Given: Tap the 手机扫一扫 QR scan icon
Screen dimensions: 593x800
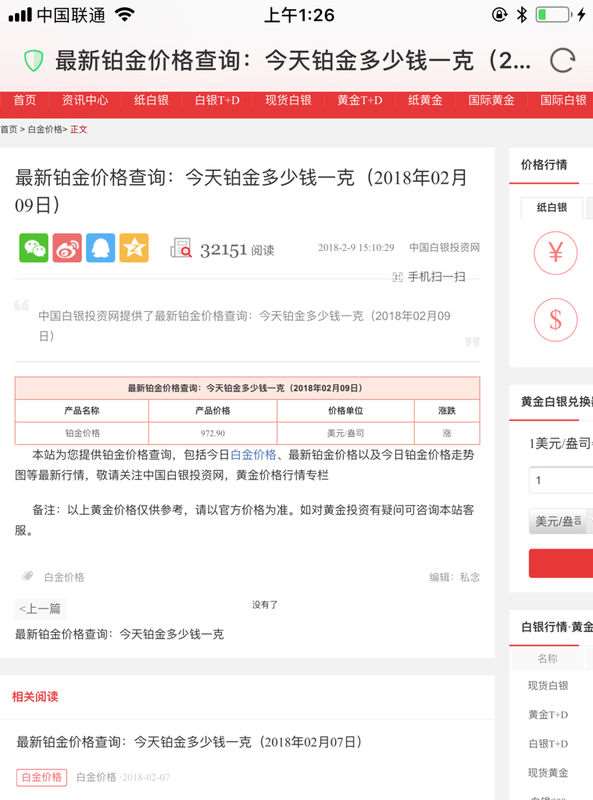Looking at the screenshot, I should coord(398,277).
